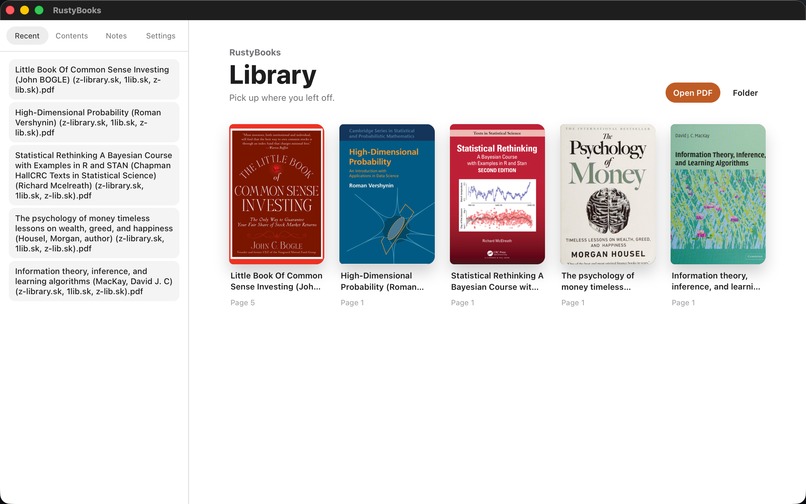Maximize the RustyBooks window with green button
This screenshot has width=806, height=504.
(39, 10)
